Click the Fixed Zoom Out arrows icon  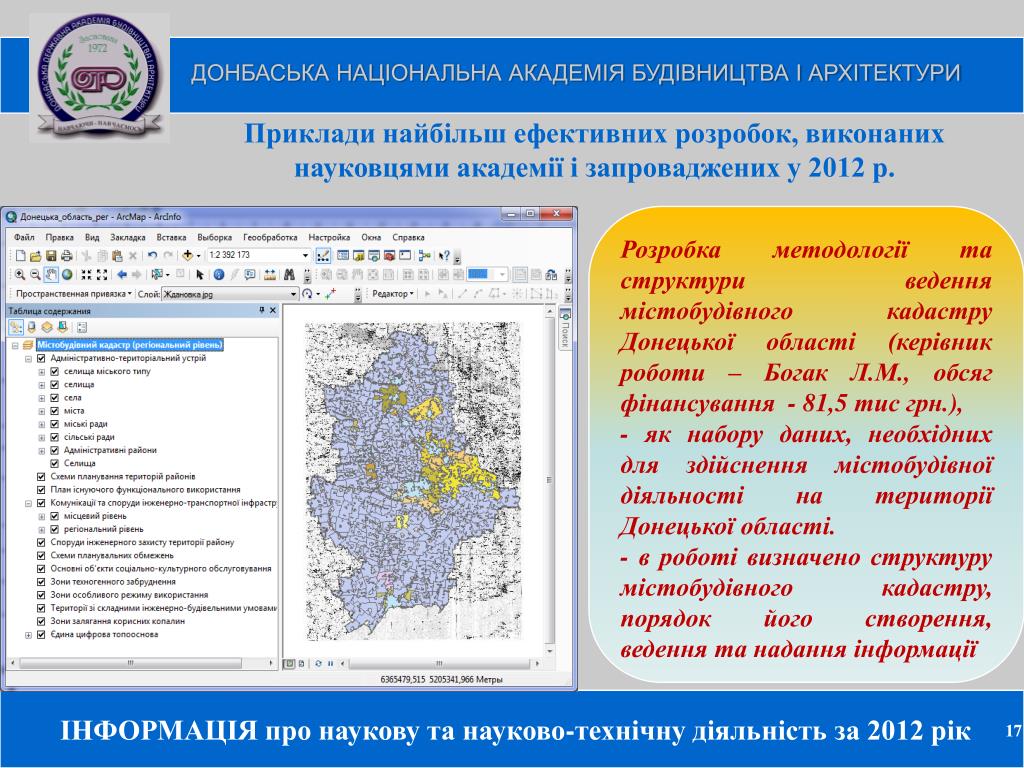[x=102, y=275]
